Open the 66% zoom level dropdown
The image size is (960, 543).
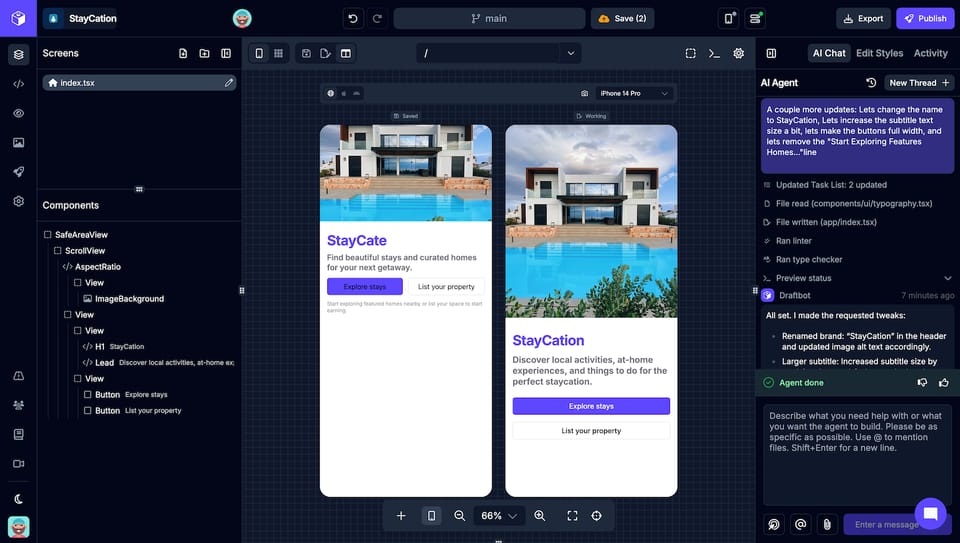[x=498, y=516]
